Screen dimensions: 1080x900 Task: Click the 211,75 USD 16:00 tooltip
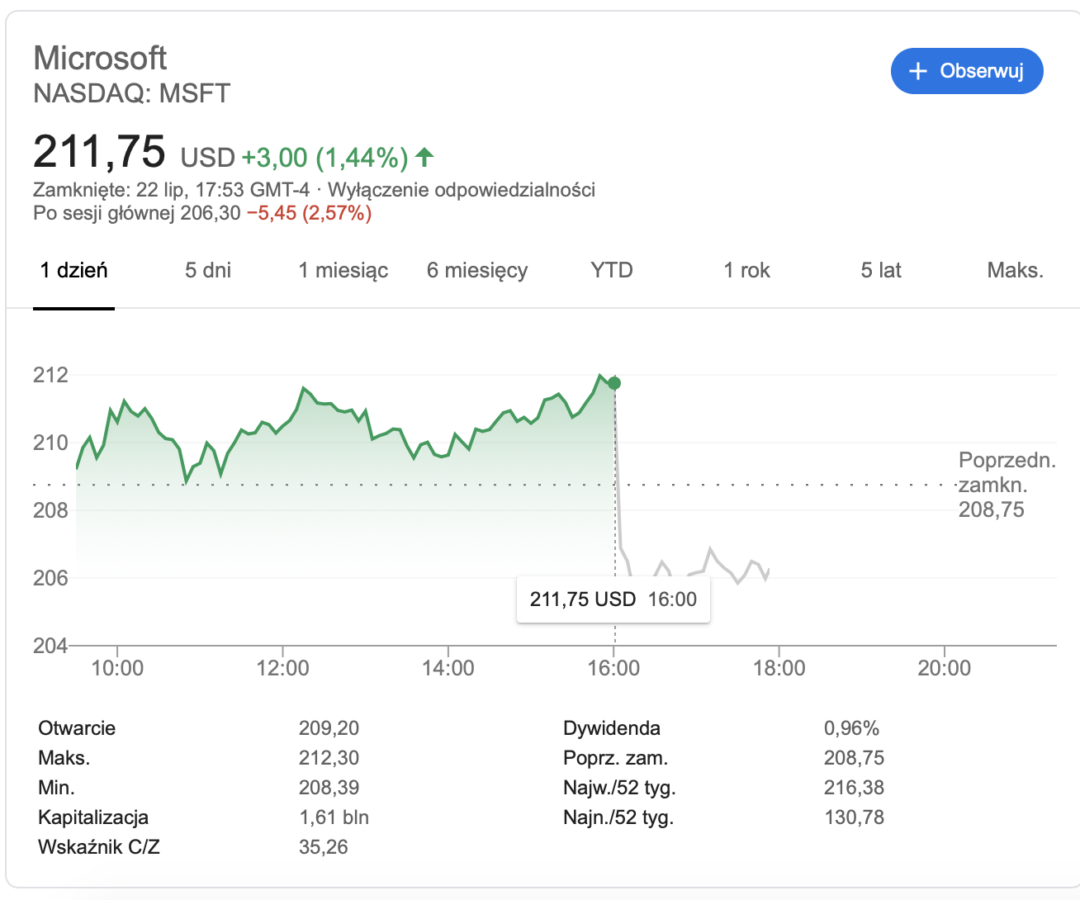coord(613,599)
